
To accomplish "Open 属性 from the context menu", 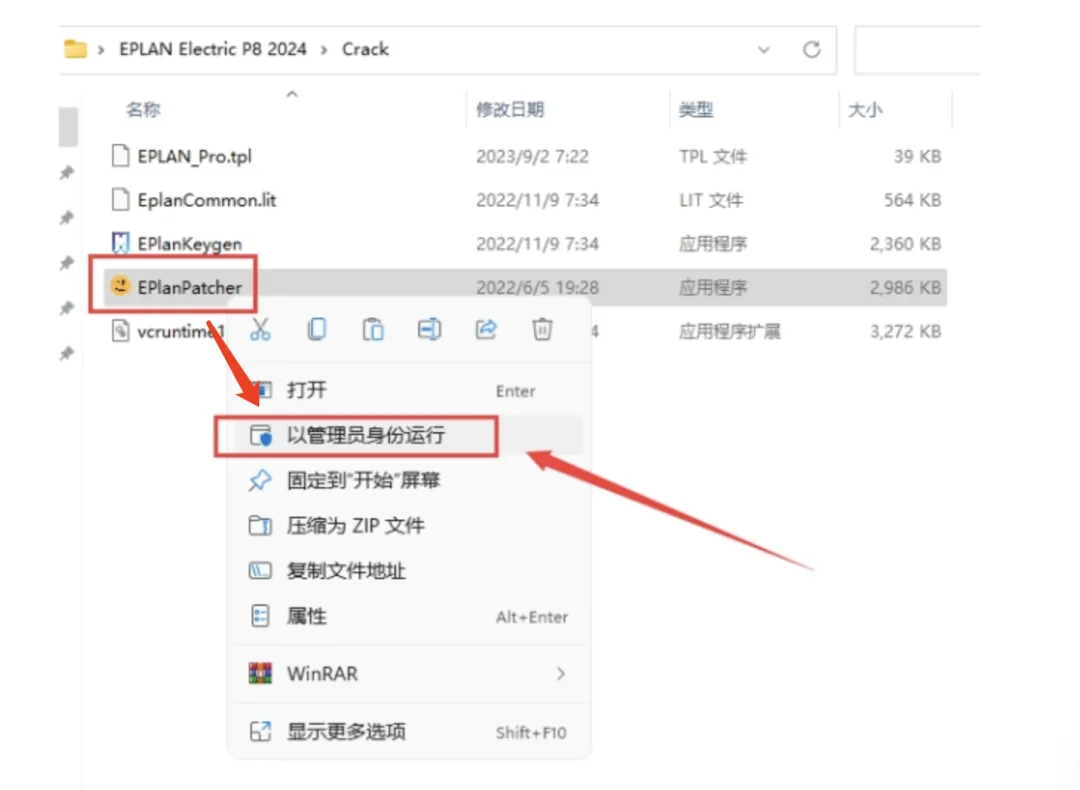I will point(409,616).
